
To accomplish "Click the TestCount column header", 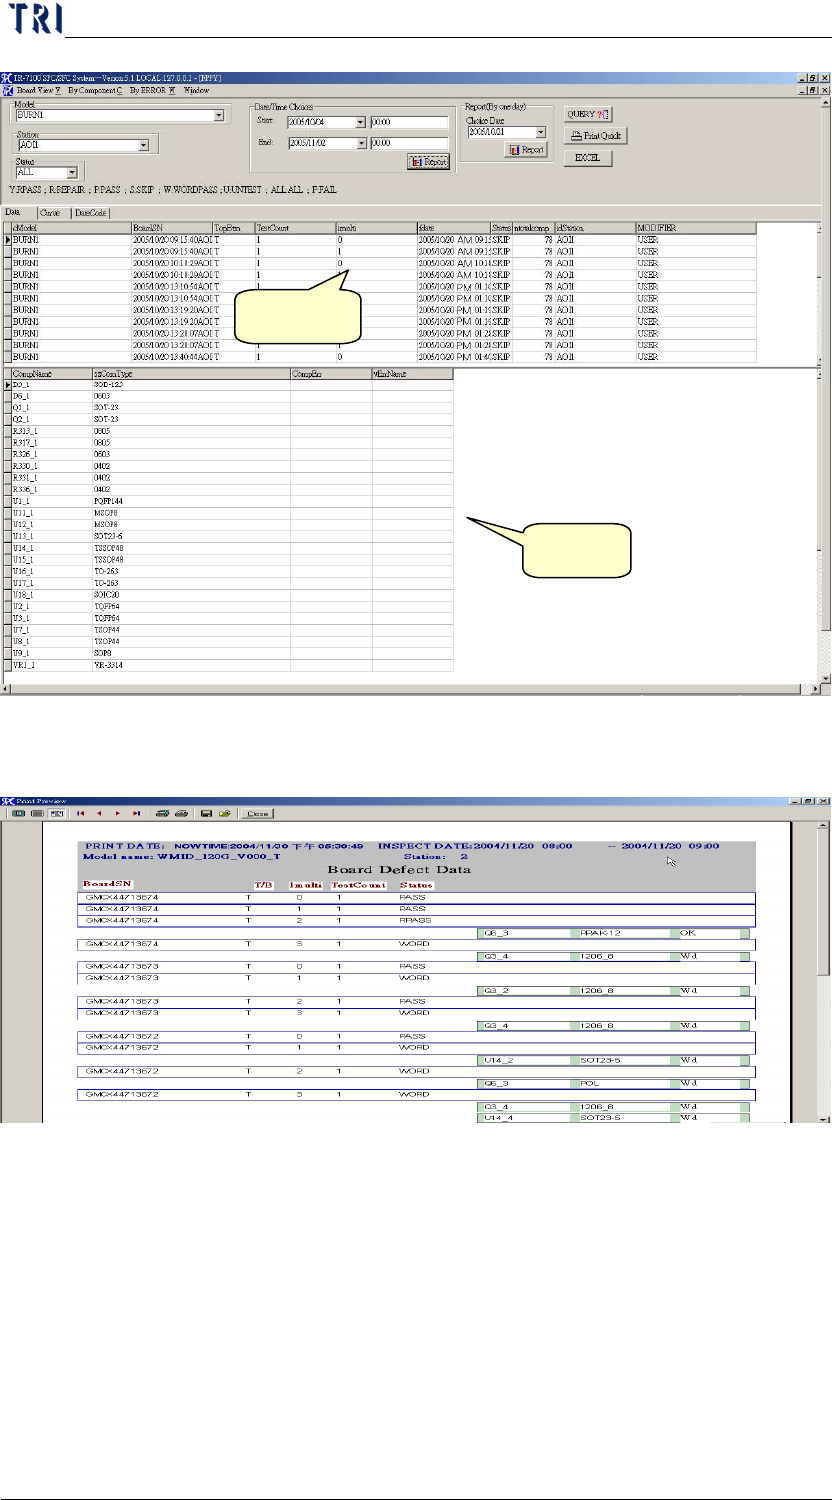I will [x=295, y=228].
